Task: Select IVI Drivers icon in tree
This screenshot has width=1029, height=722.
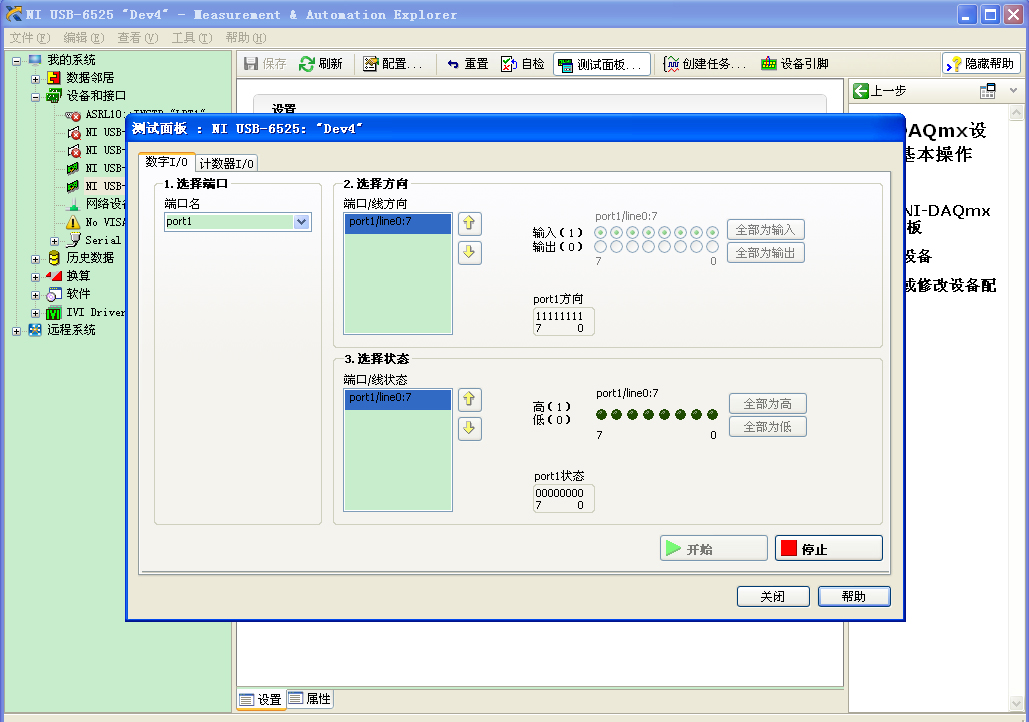Action: pos(54,312)
